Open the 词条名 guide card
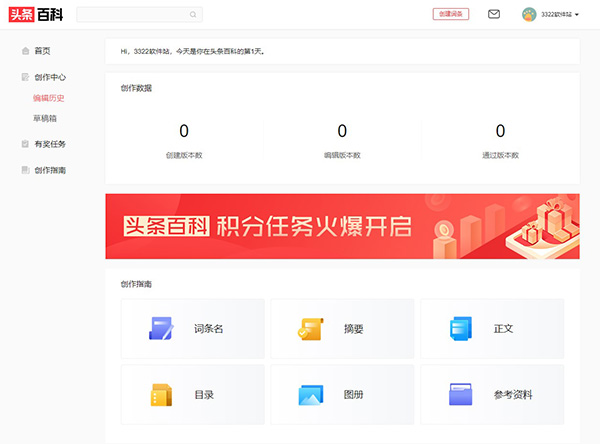 click(x=193, y=328)
